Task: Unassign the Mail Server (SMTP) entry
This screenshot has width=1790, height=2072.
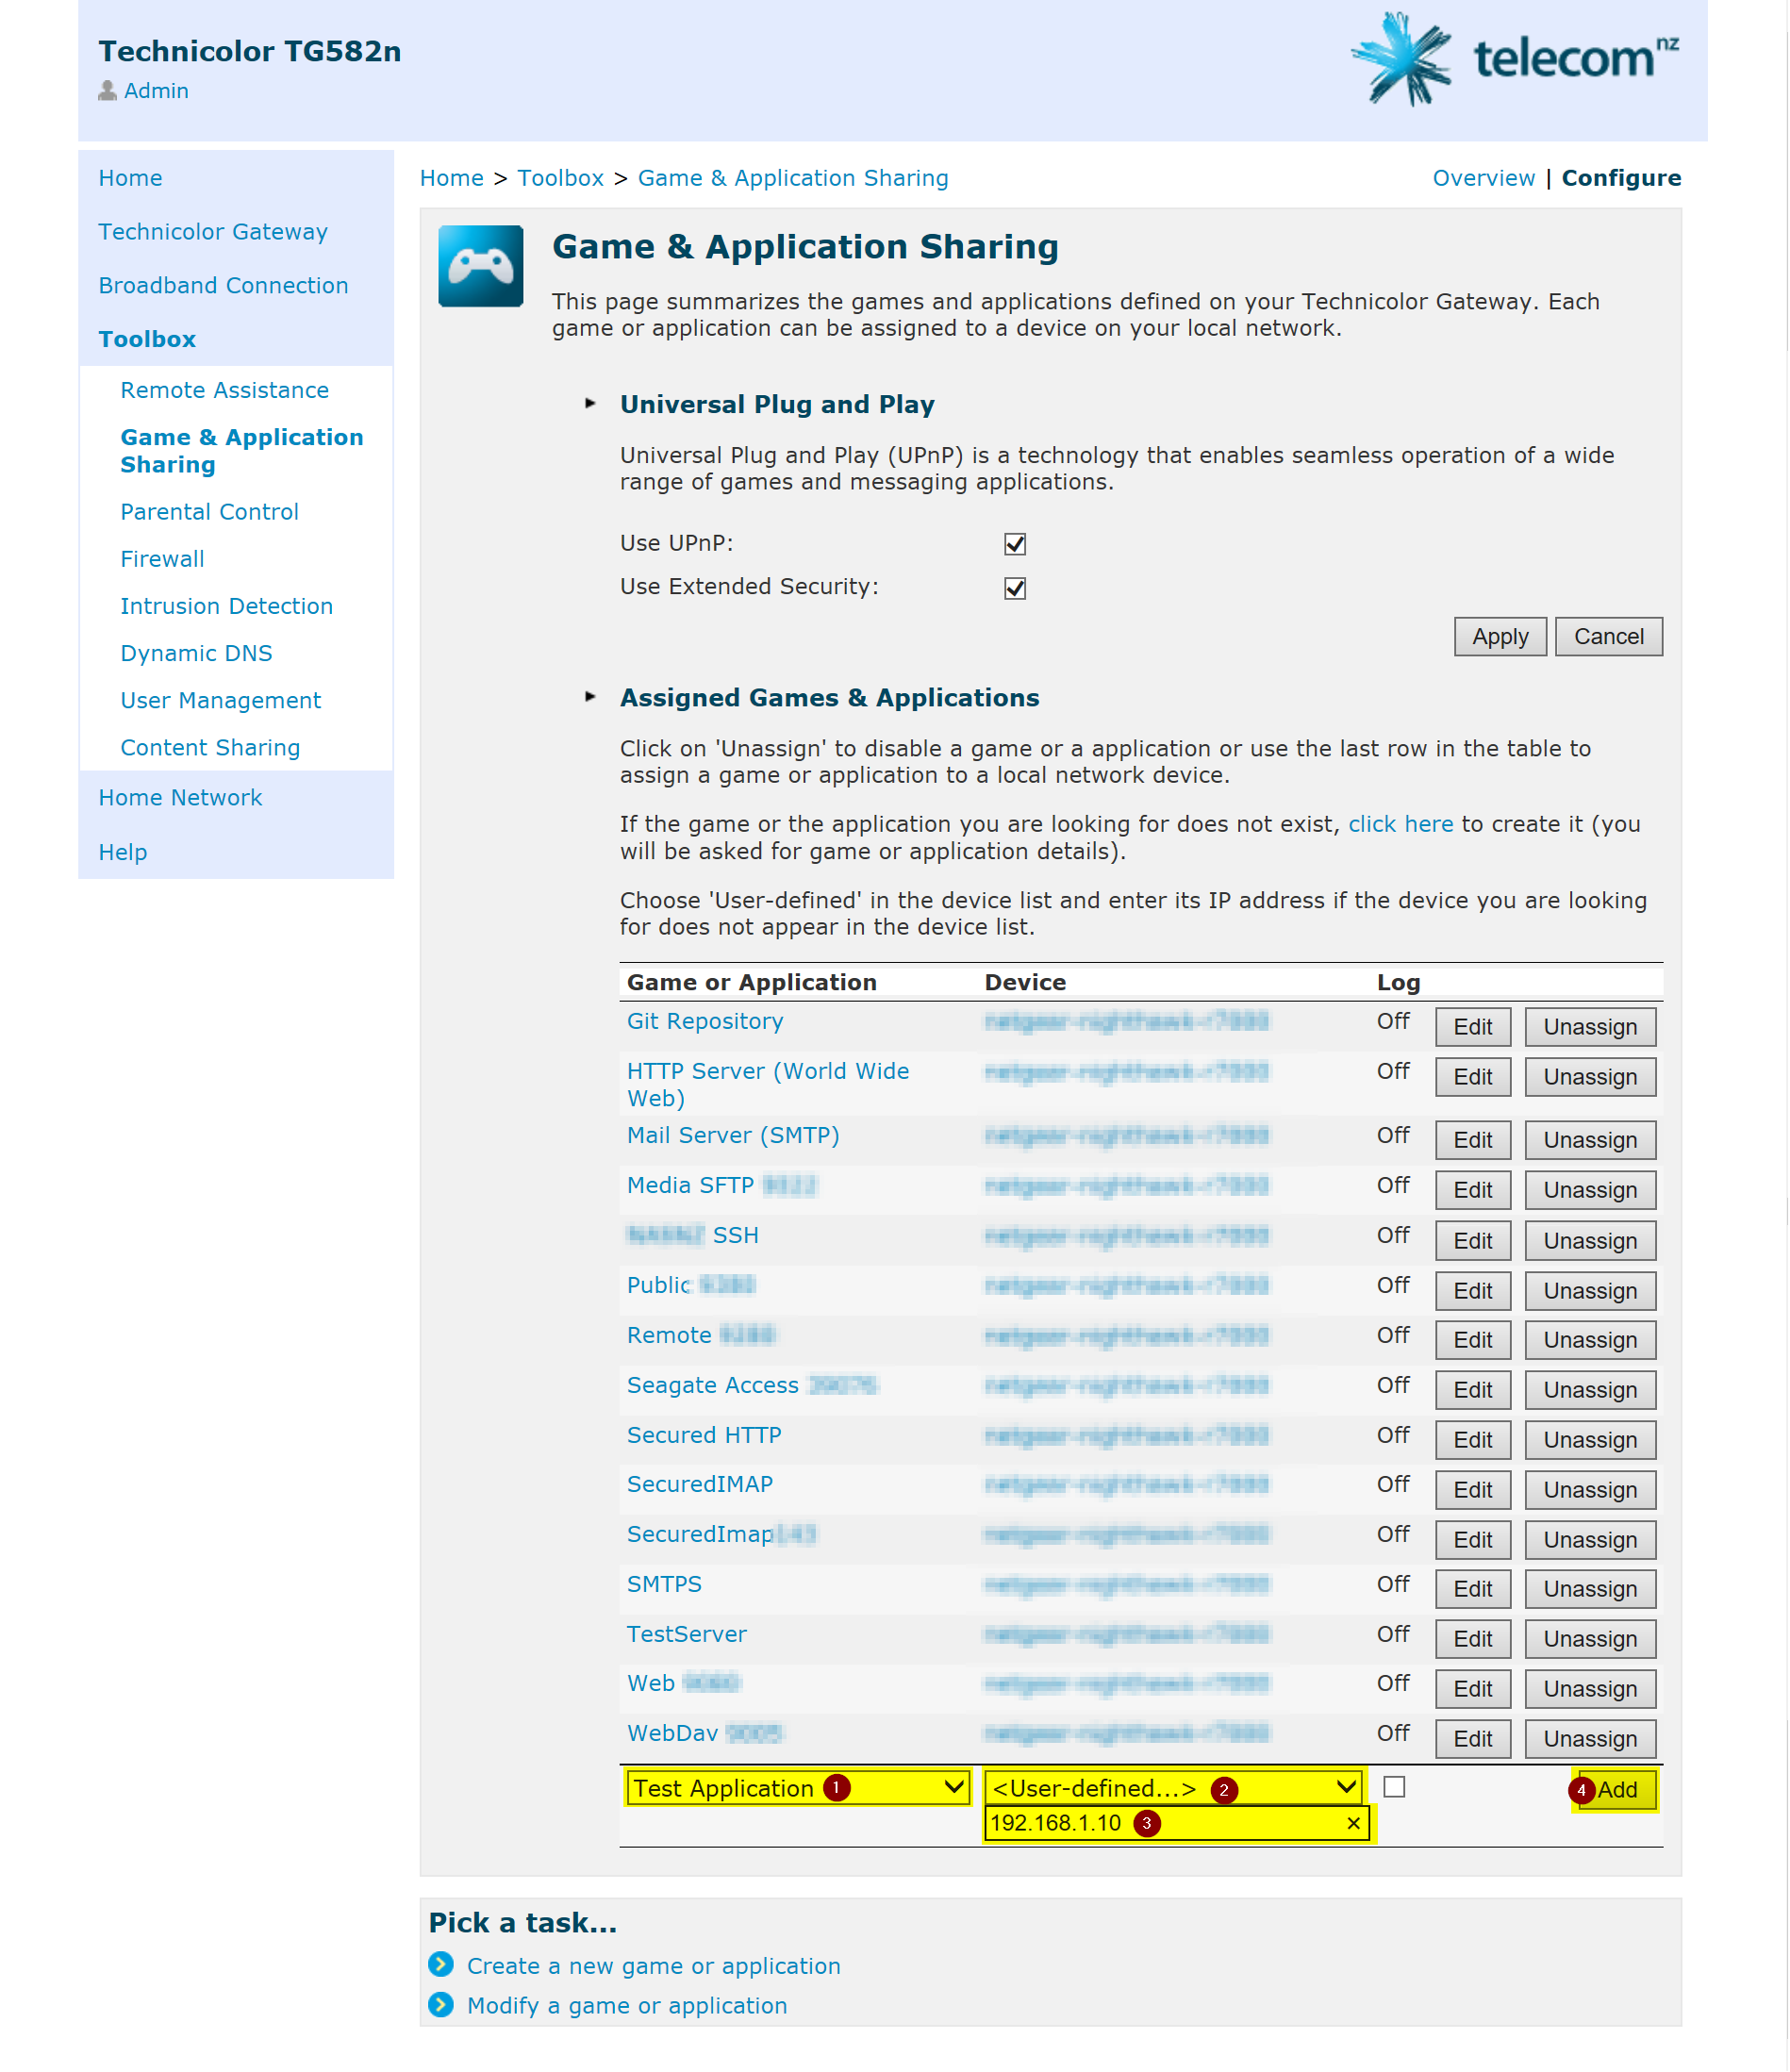Action: [x=1589, y=1140]
